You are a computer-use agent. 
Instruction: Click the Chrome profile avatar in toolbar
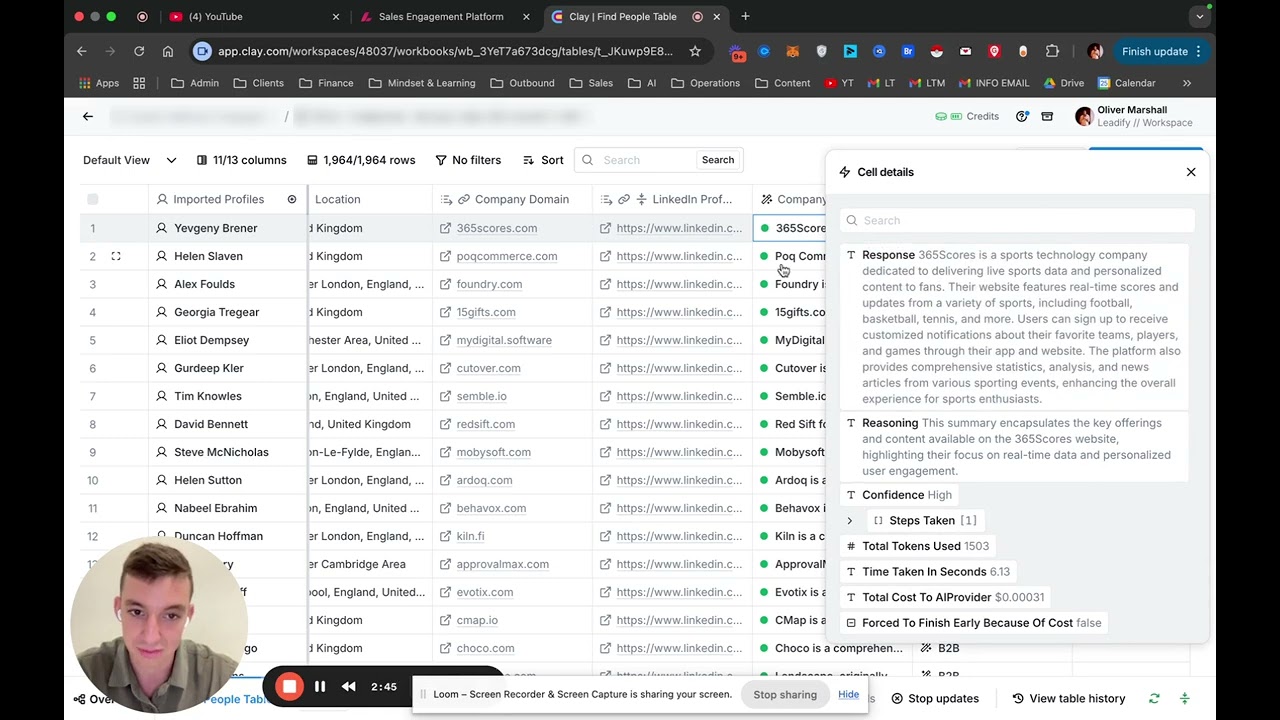coord(1095,51)
